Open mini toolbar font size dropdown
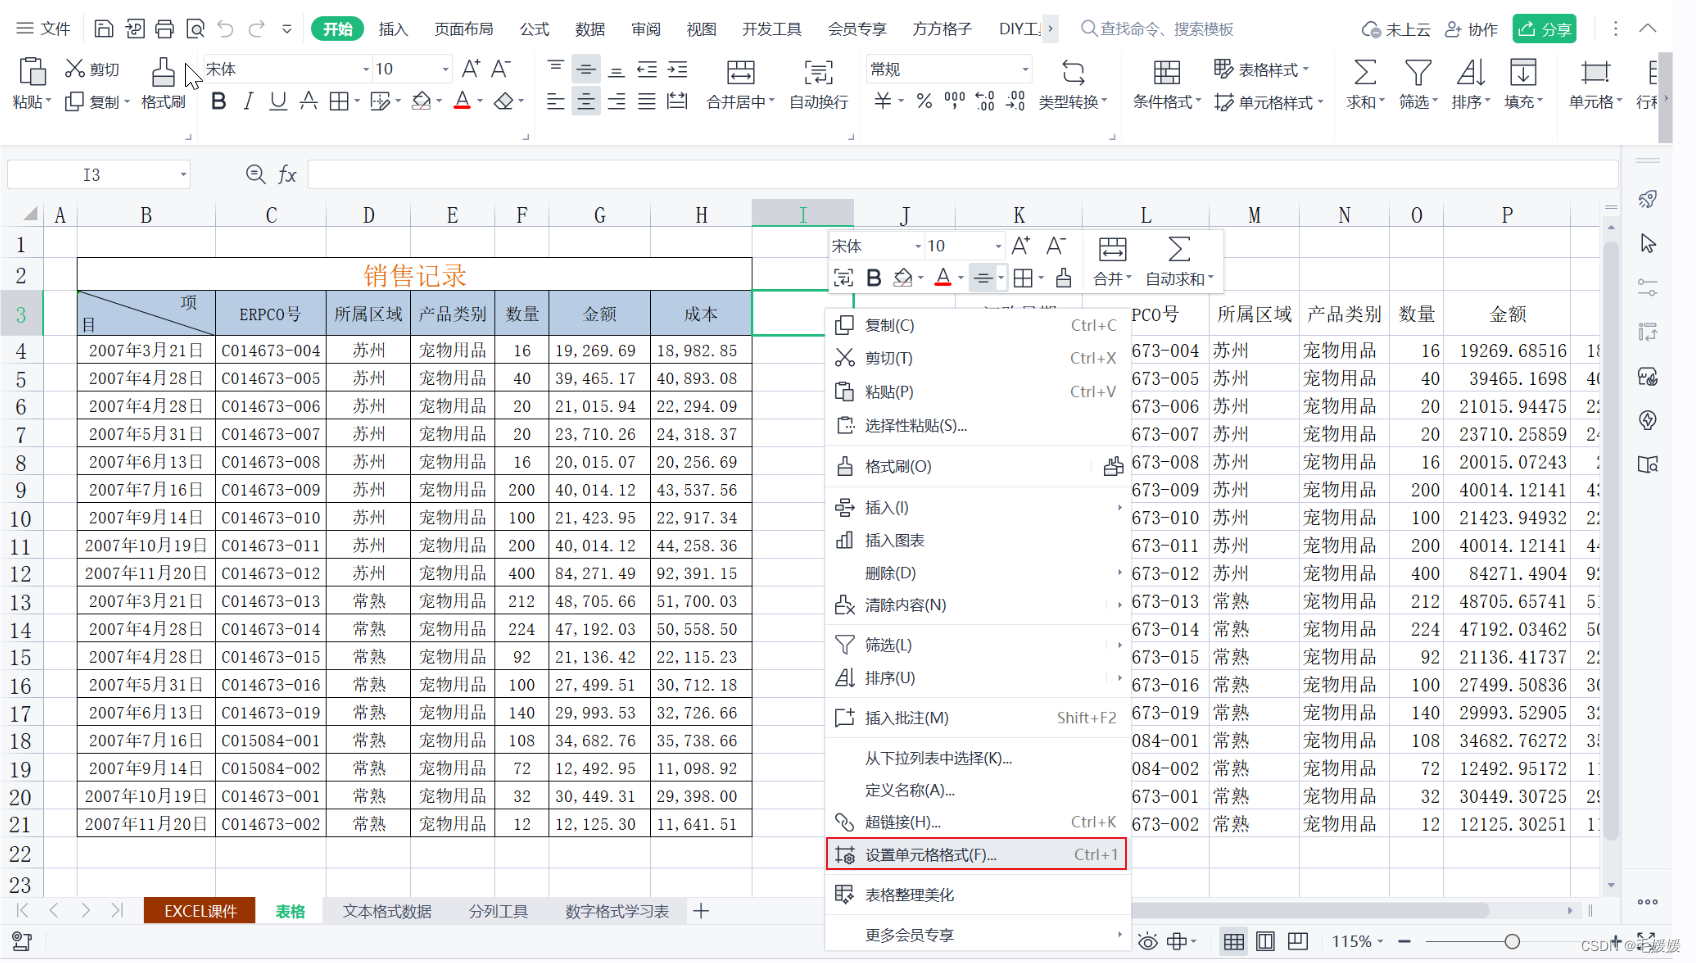This screenshot has width=1696, height=963. coord(998,246)
